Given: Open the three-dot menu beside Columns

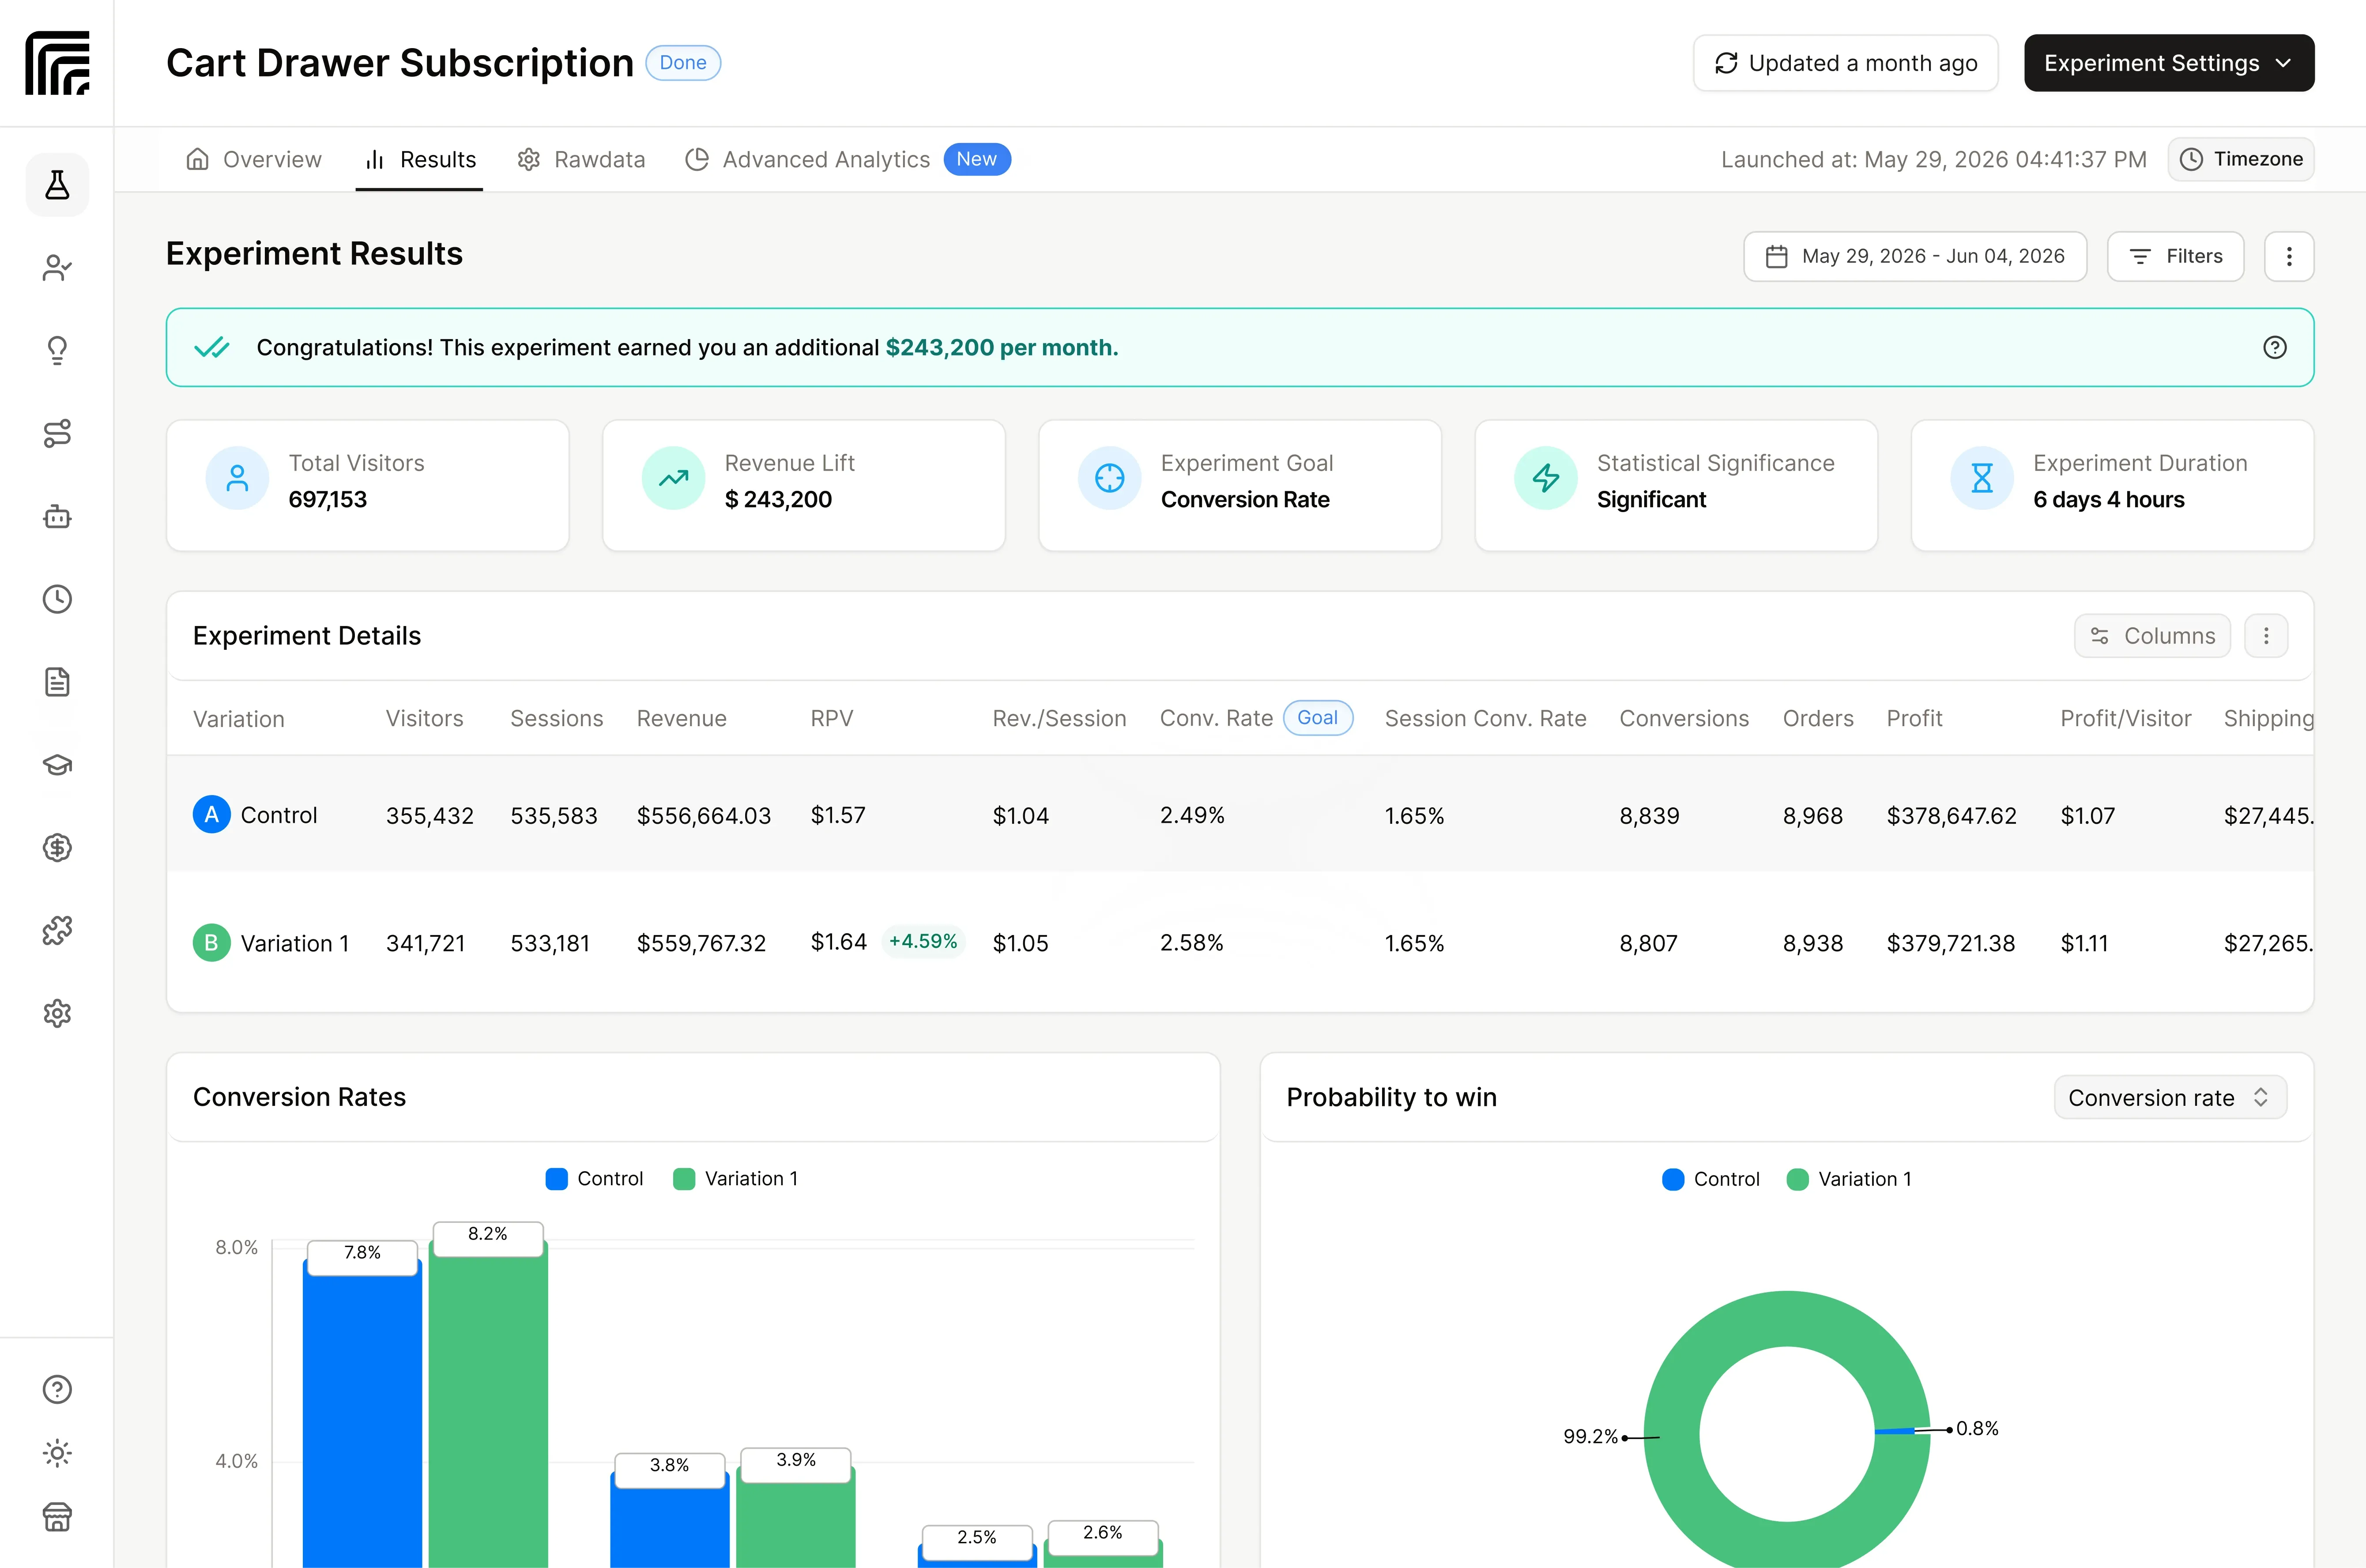Looking at the screenshot, I should tap(2266, 636).
